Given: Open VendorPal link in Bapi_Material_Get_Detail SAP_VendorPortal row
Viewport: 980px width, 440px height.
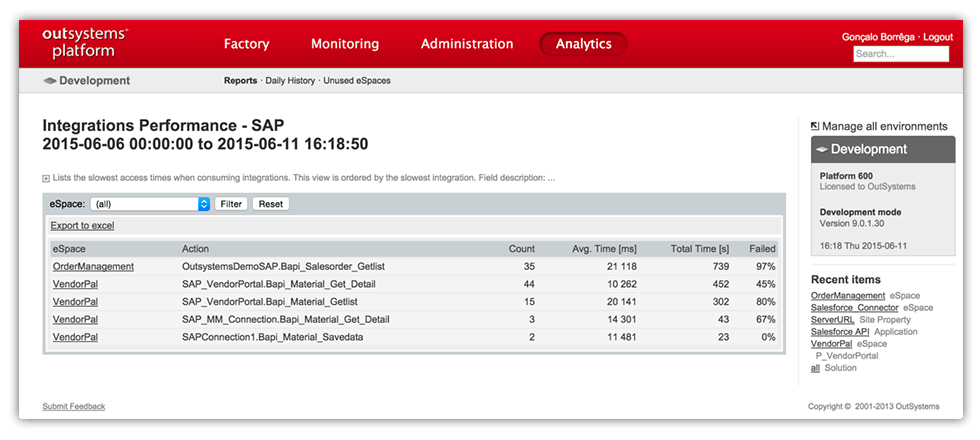Looking at the screenshot, I should 76,284.
